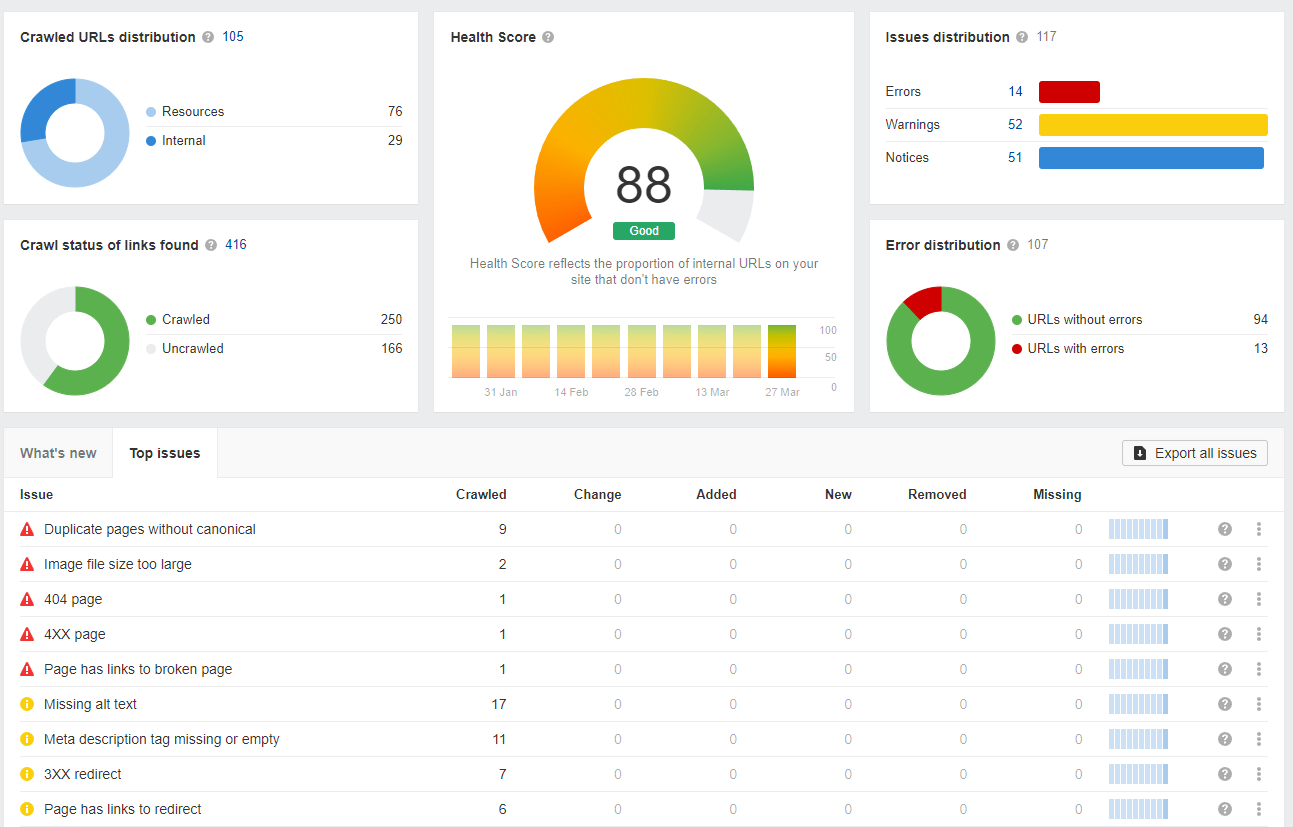Viewport: 1293px width, 827px height.
Task: Open help icon in 4XX page row
Action: [1225, 634]
